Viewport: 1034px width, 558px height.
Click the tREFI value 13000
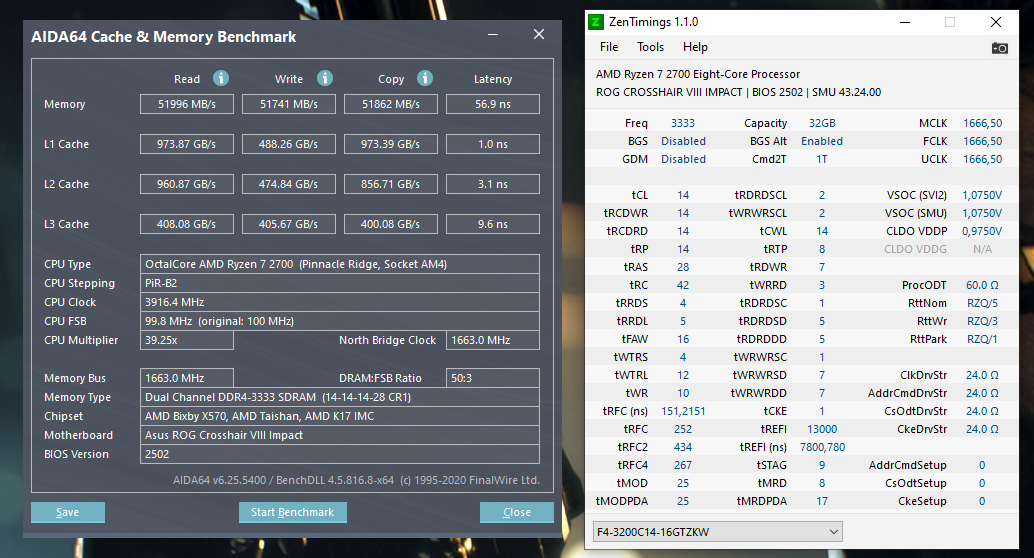pos(822,429)
